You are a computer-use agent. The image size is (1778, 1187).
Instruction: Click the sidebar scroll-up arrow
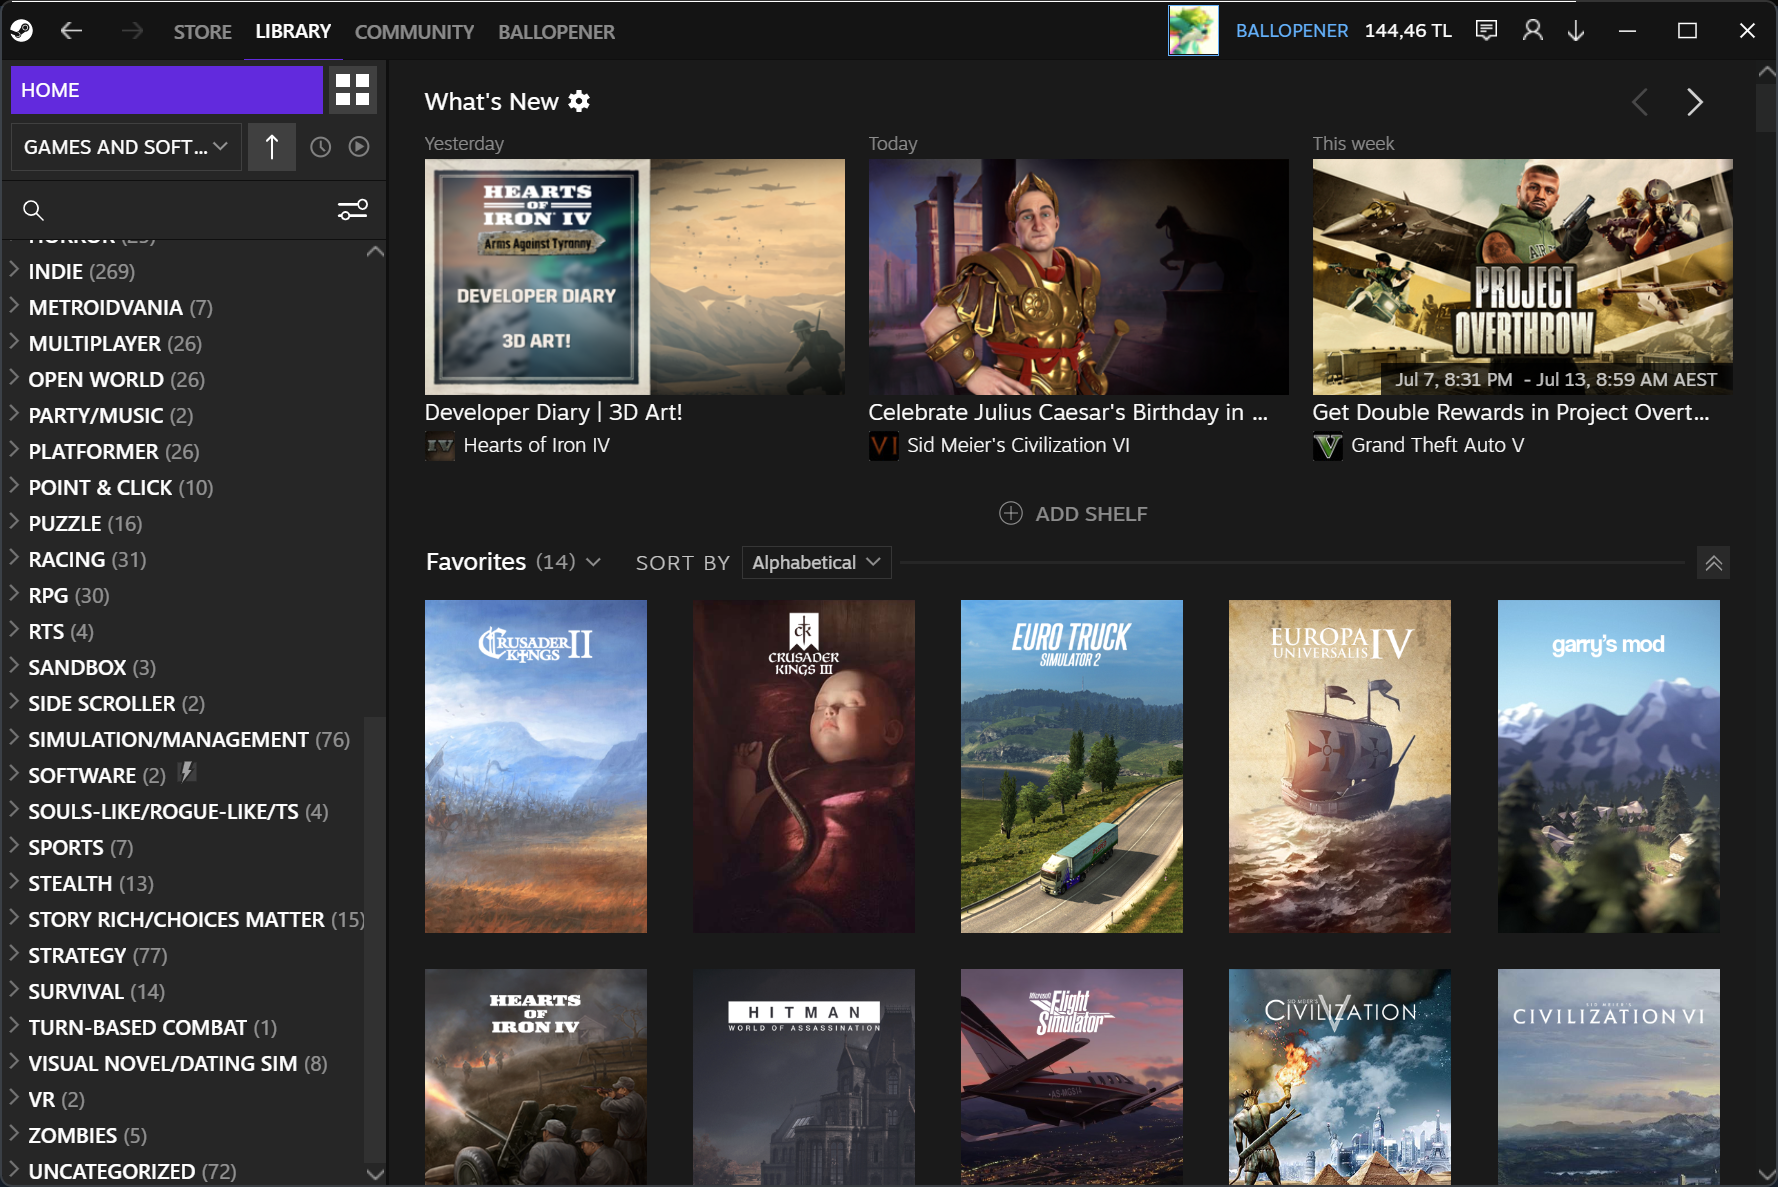(x=375, y=252)
